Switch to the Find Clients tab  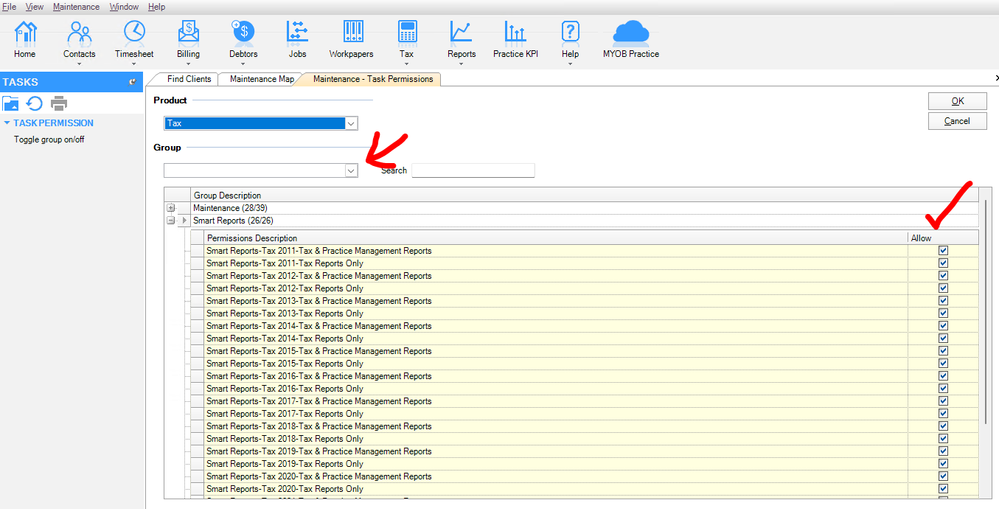pos(189,79)
